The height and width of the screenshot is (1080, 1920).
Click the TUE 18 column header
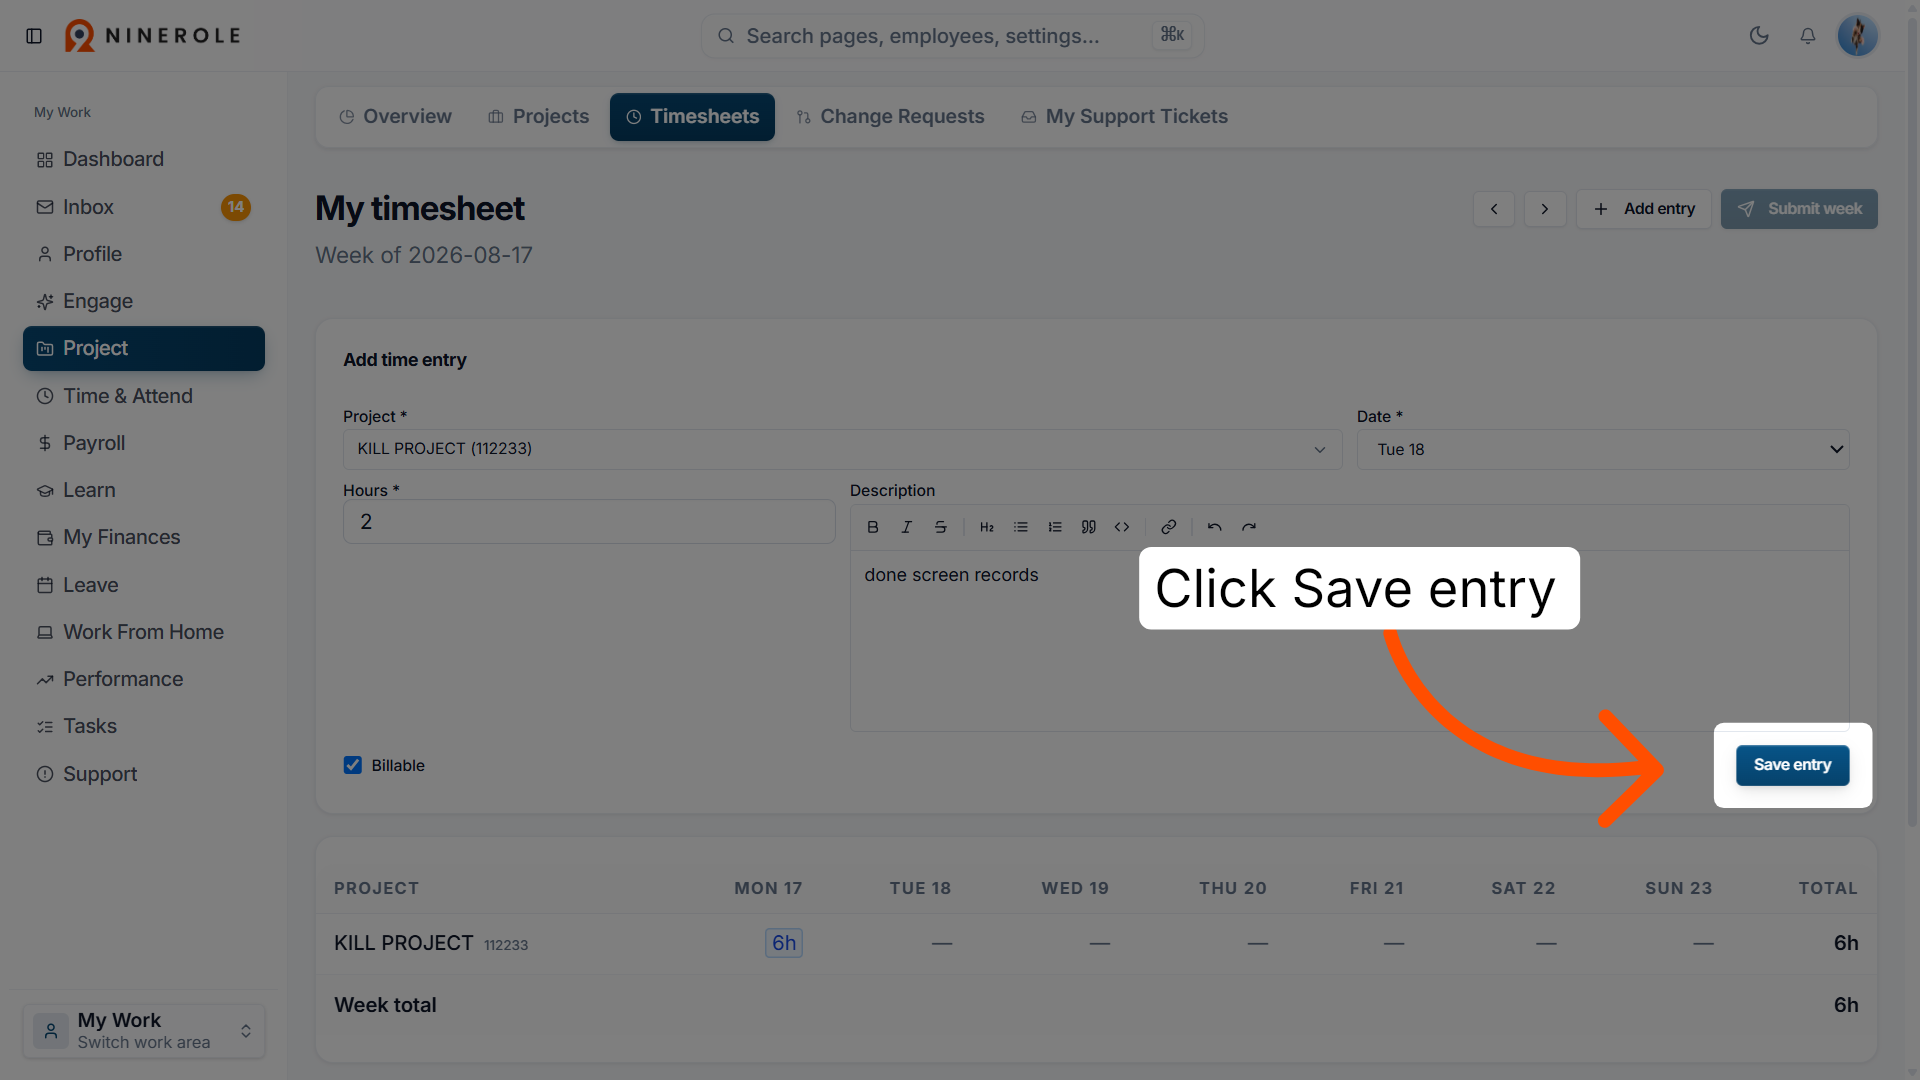(920, 888)
